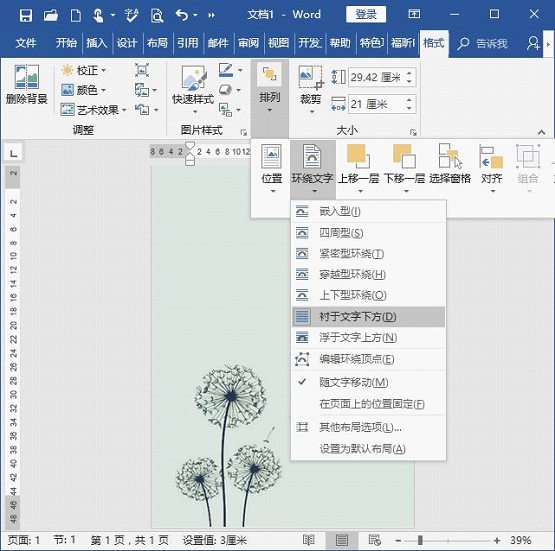
Task: Collapse the ribbon with up chevron
Action: [541, 132]
